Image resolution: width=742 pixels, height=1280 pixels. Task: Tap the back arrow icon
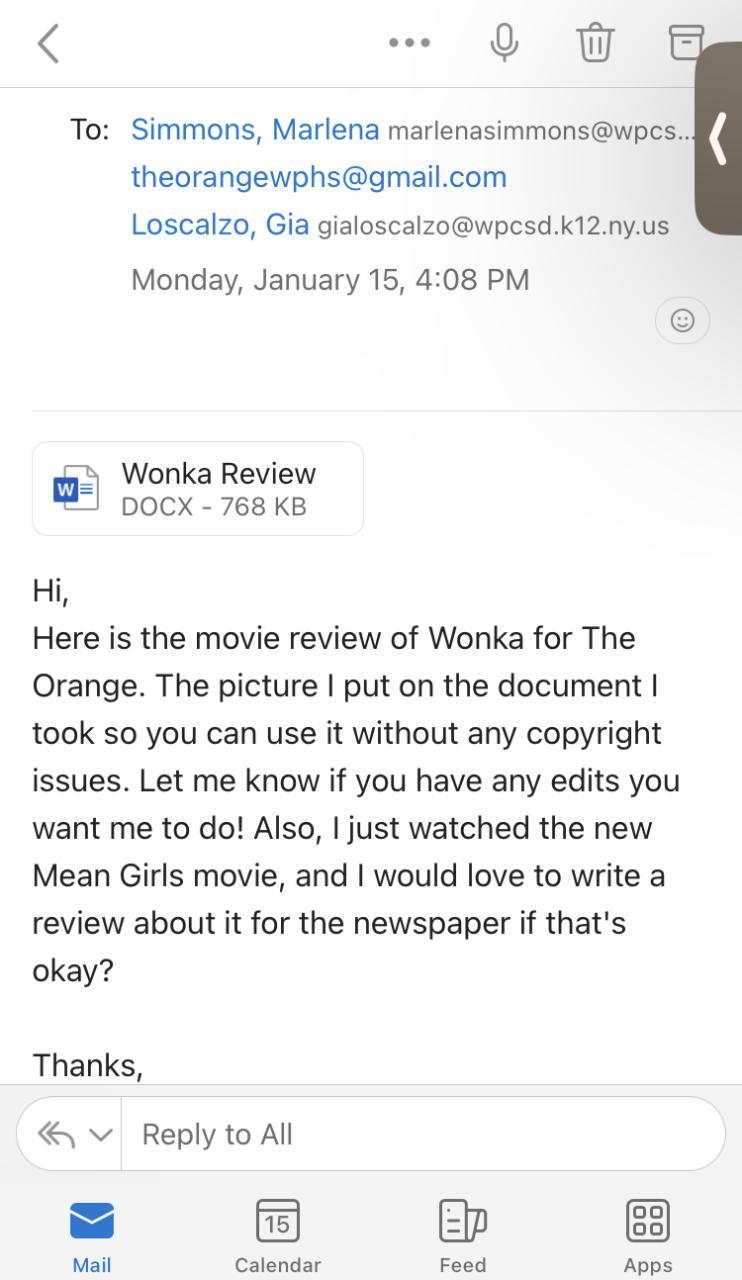(x=48, y=43)
